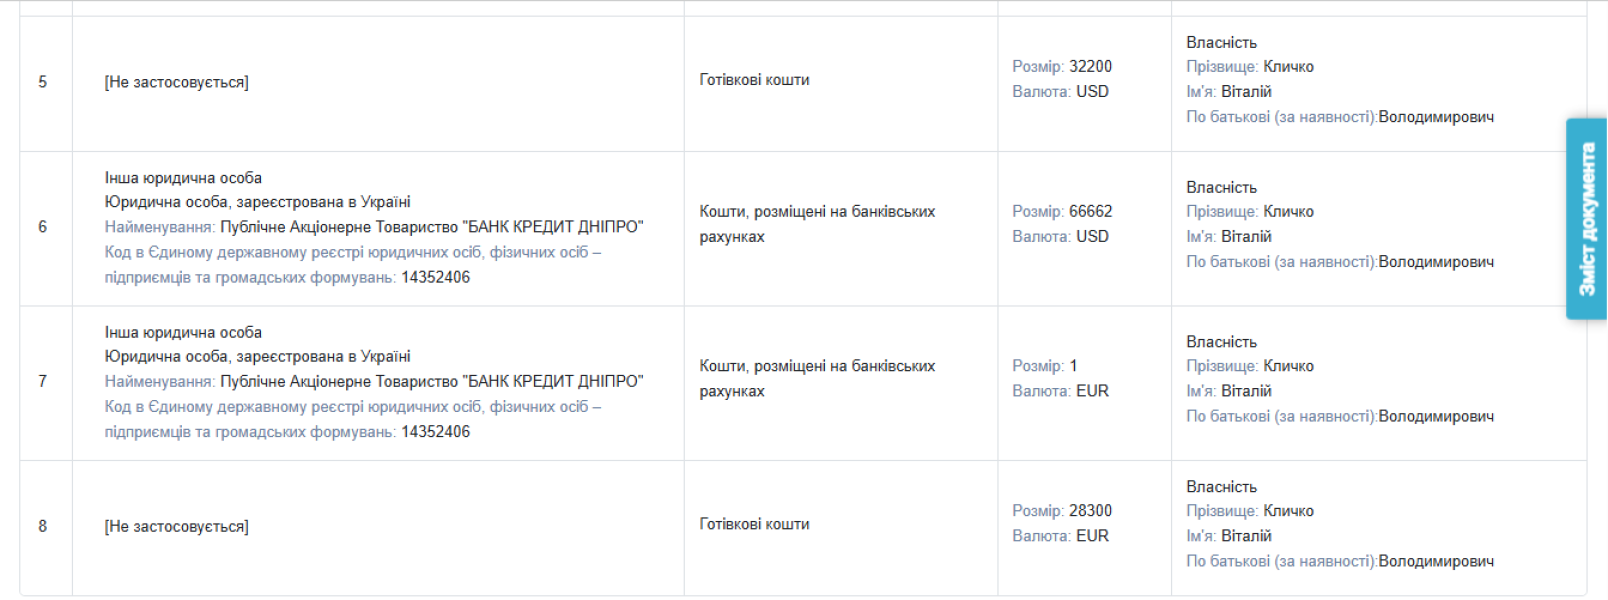Click row number 6 cell

click(42, 227)
